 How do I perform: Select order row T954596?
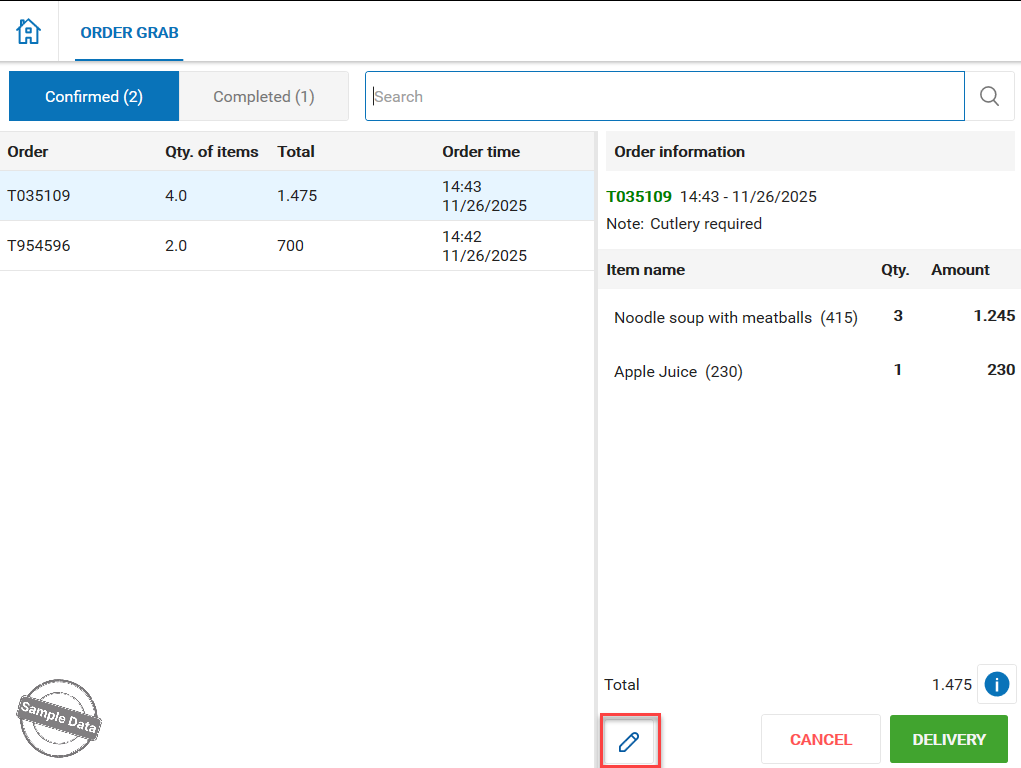(x=297, y=246)
